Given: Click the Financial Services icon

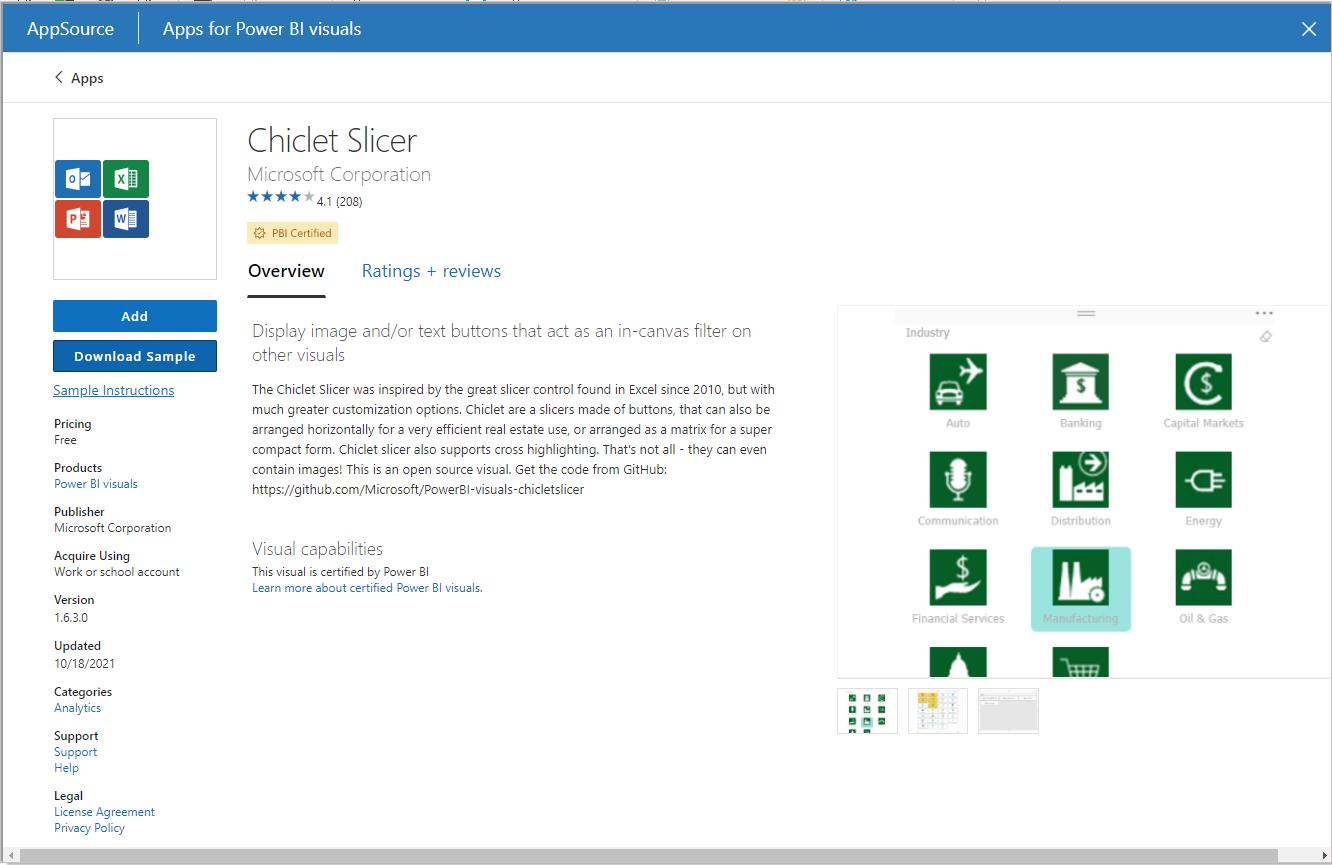Looking at the screenshot, I should [x=958, y=577].
